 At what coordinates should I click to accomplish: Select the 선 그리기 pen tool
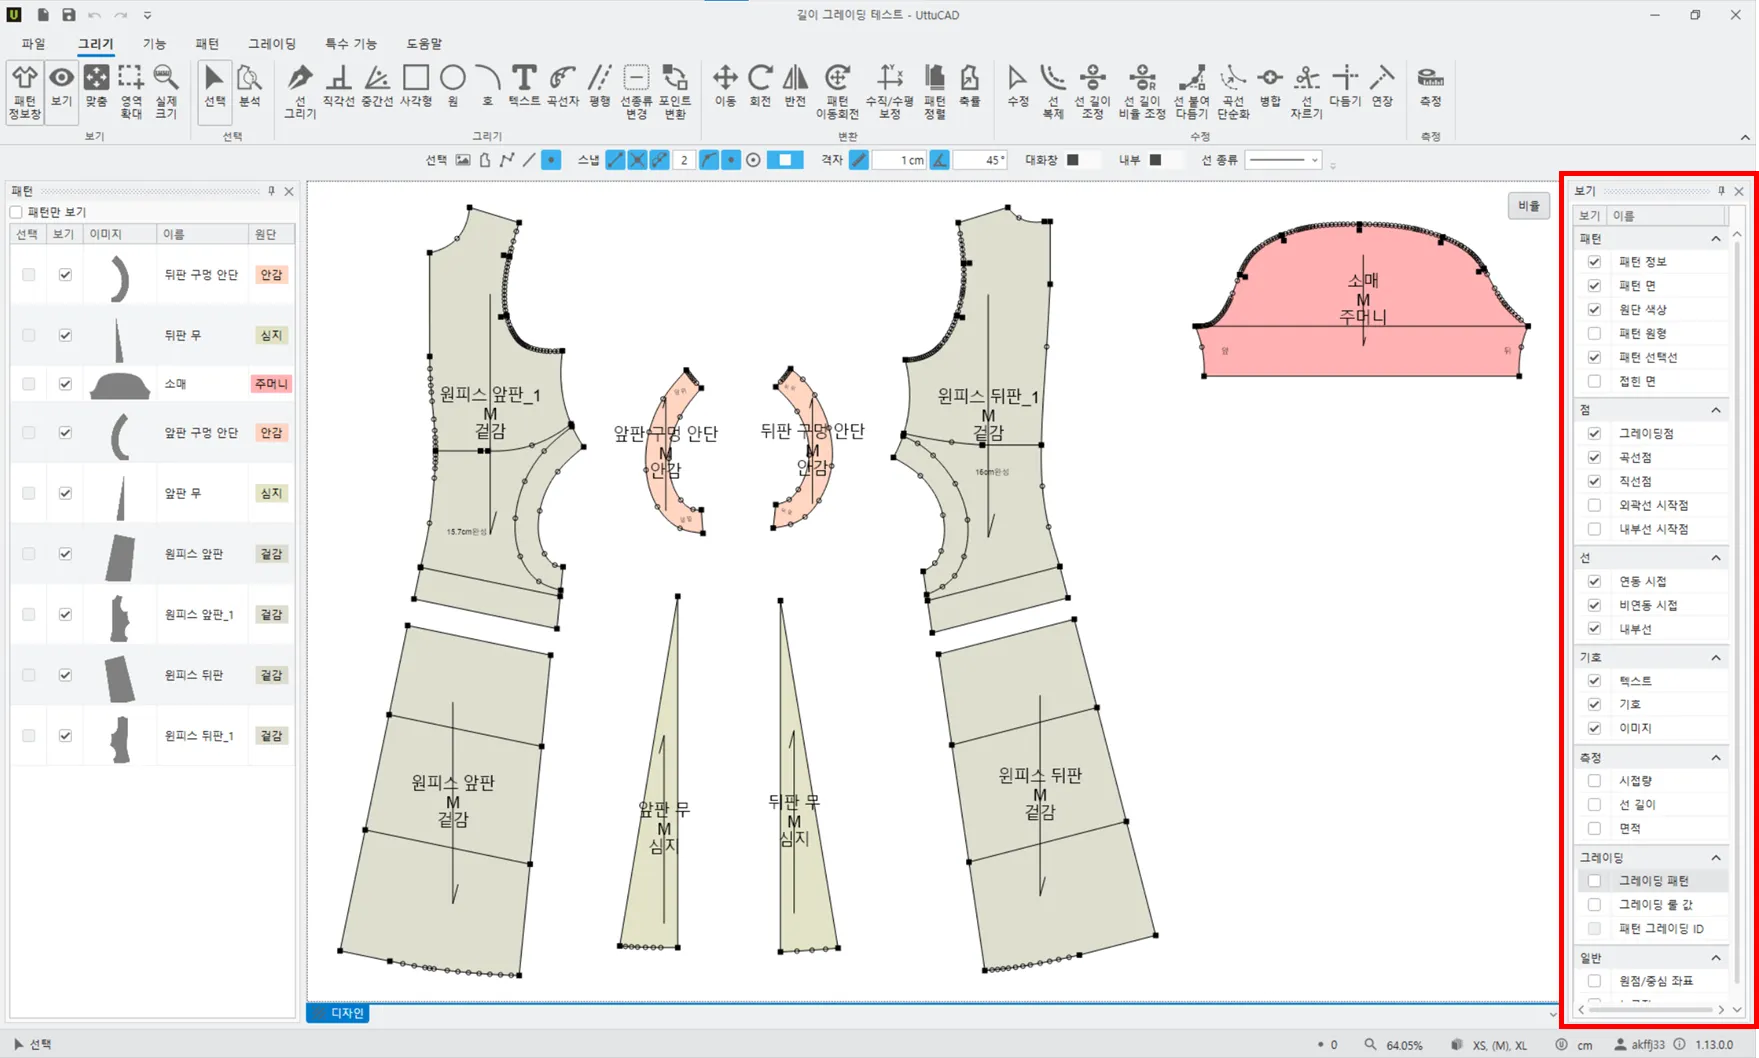click(300, 92)
